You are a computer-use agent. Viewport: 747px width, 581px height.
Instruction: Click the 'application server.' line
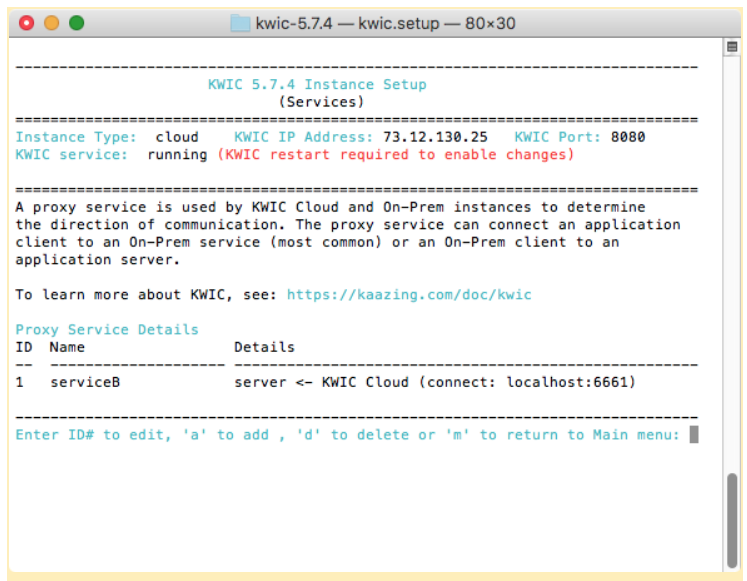[98, 260]
